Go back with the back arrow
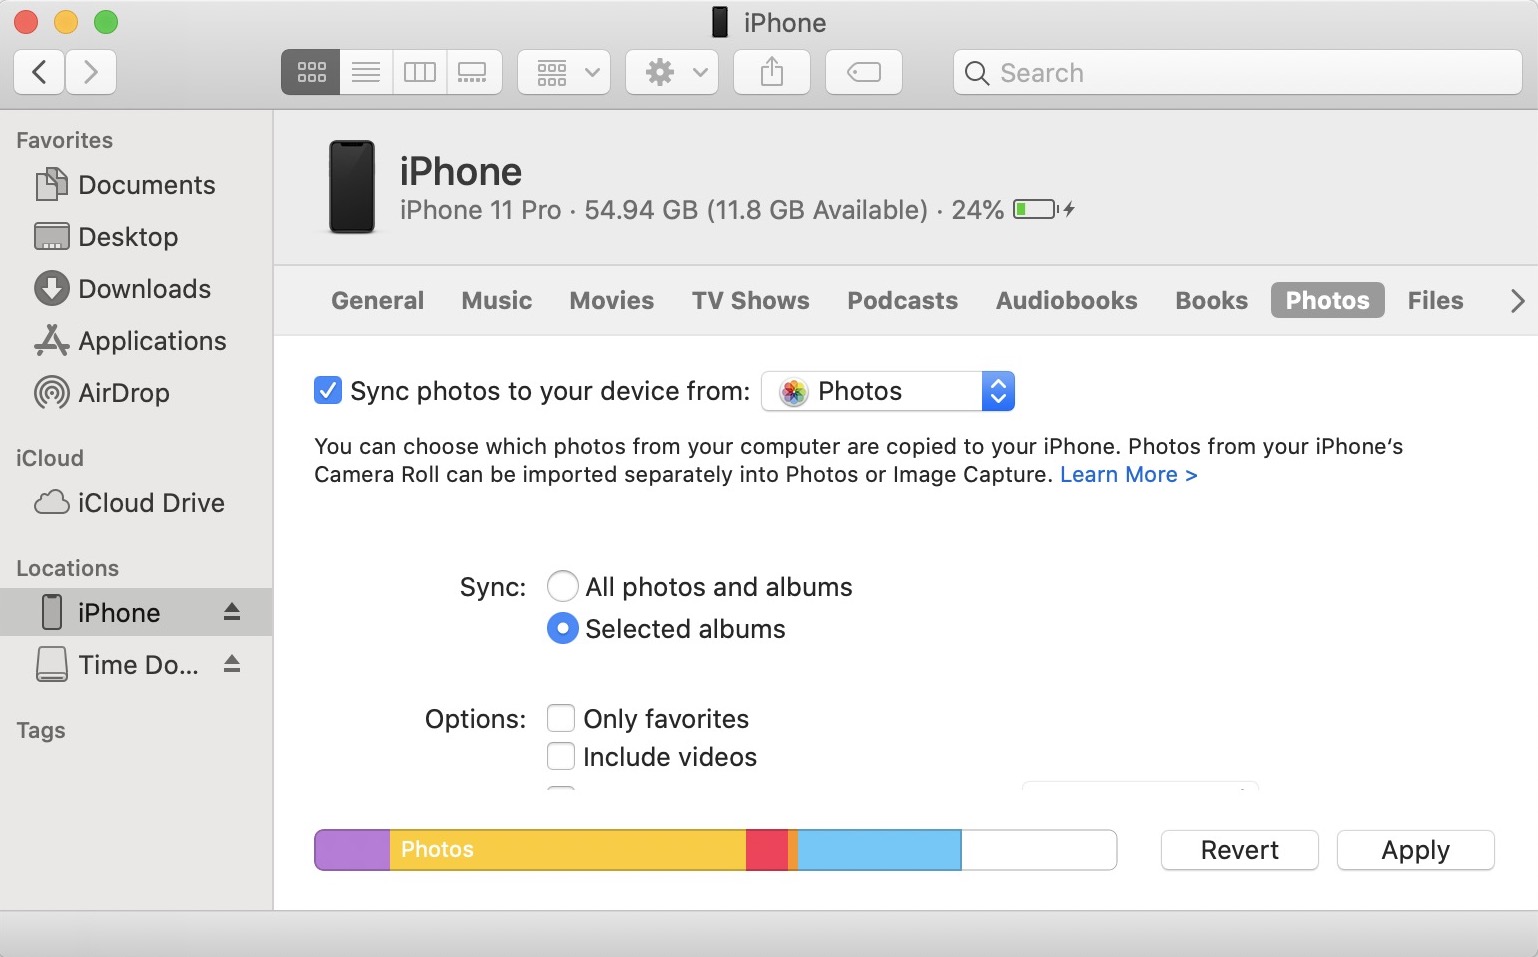 coord(40,72)
